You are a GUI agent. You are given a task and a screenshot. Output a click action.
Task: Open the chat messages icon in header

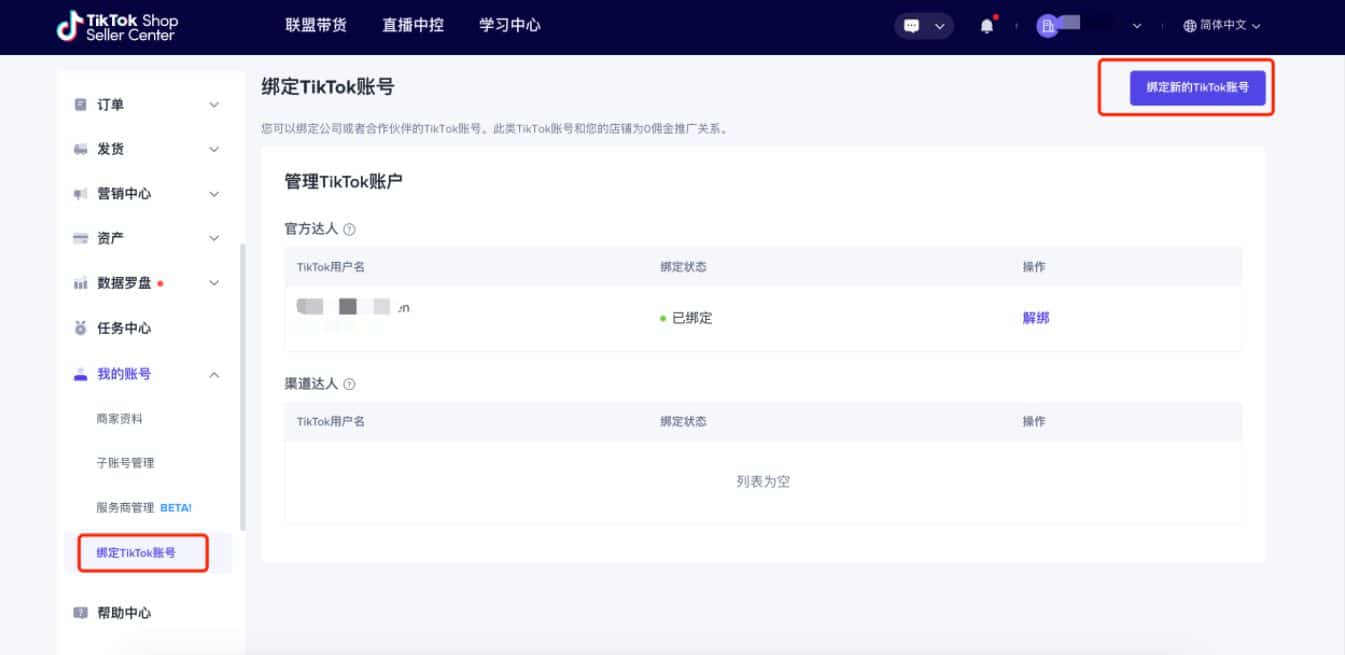[x=911, y=27]
